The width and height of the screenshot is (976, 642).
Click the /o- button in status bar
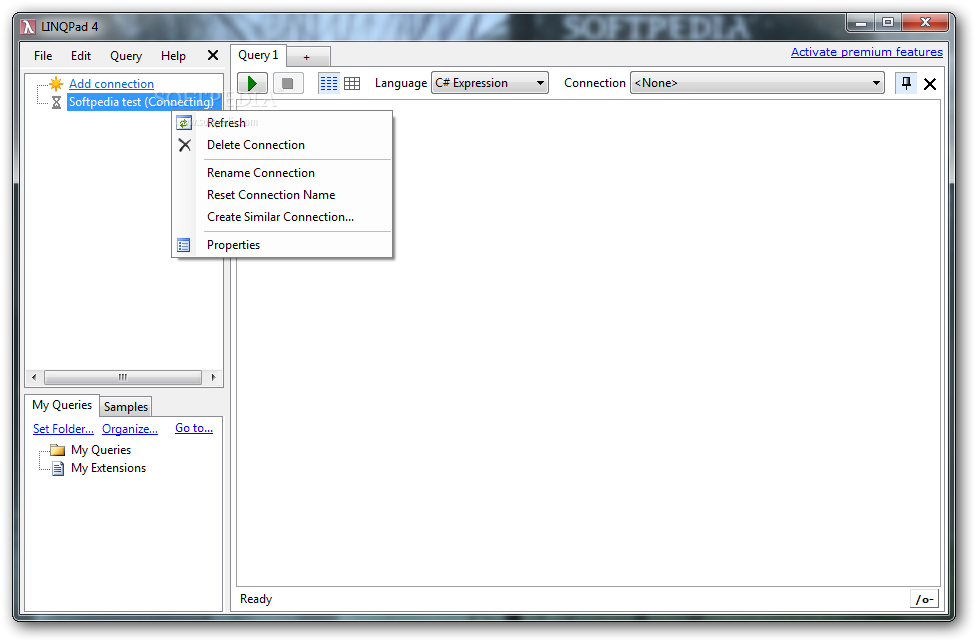pyautogui.click(x=924, y=599)
